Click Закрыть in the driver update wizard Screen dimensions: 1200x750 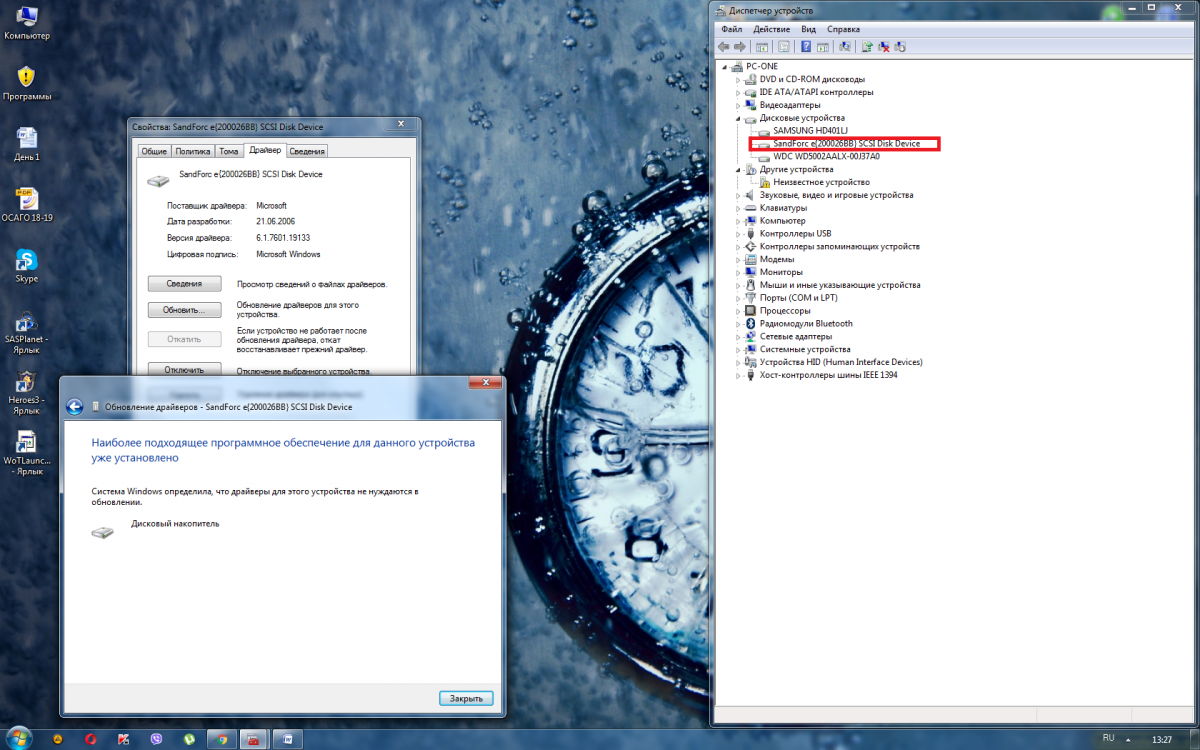[466, 698]
